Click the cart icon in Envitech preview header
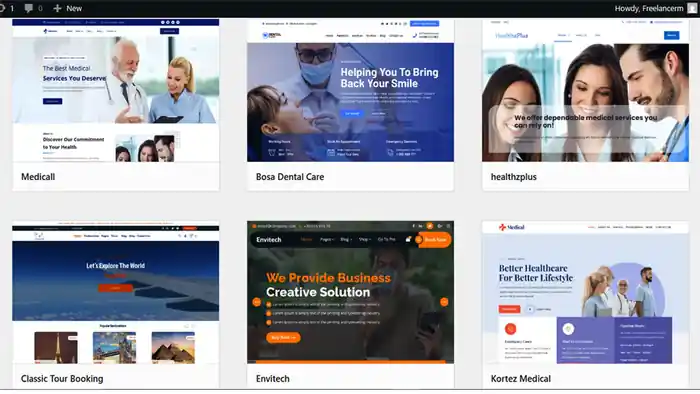Screen dimensions: 700x394 (408, 240)
